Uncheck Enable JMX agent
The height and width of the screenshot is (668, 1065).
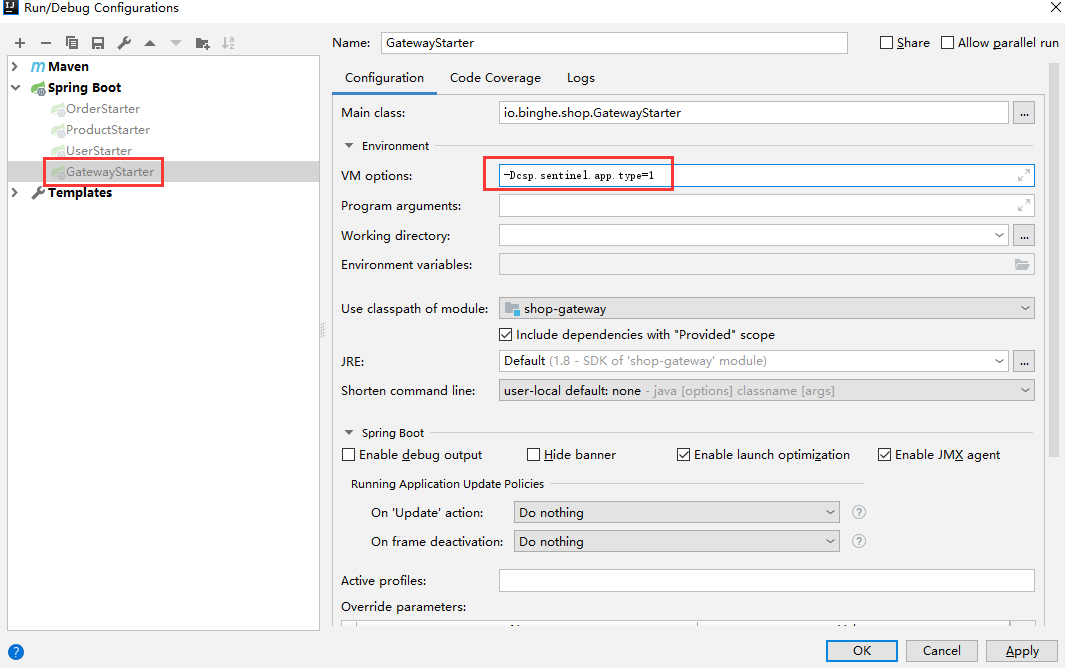[884, 455]
